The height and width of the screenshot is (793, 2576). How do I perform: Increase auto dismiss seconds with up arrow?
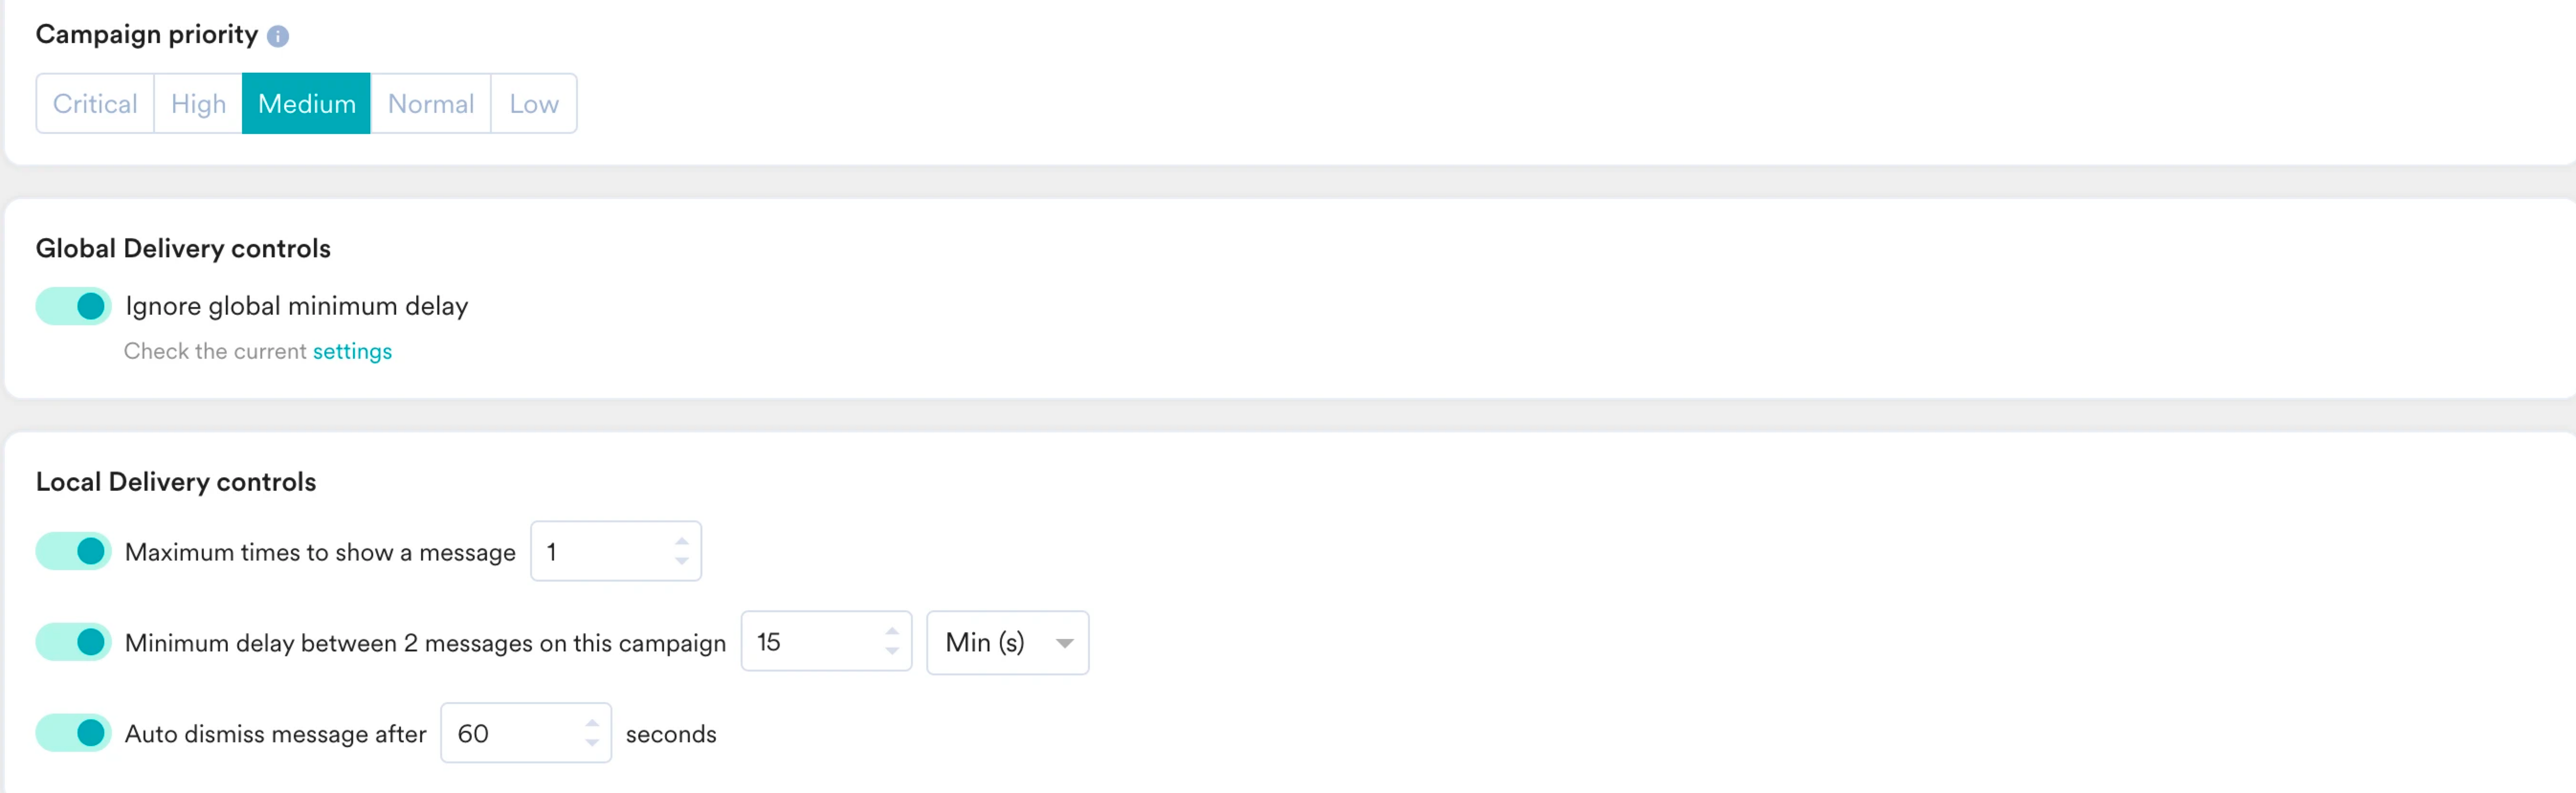click(592, 723)
